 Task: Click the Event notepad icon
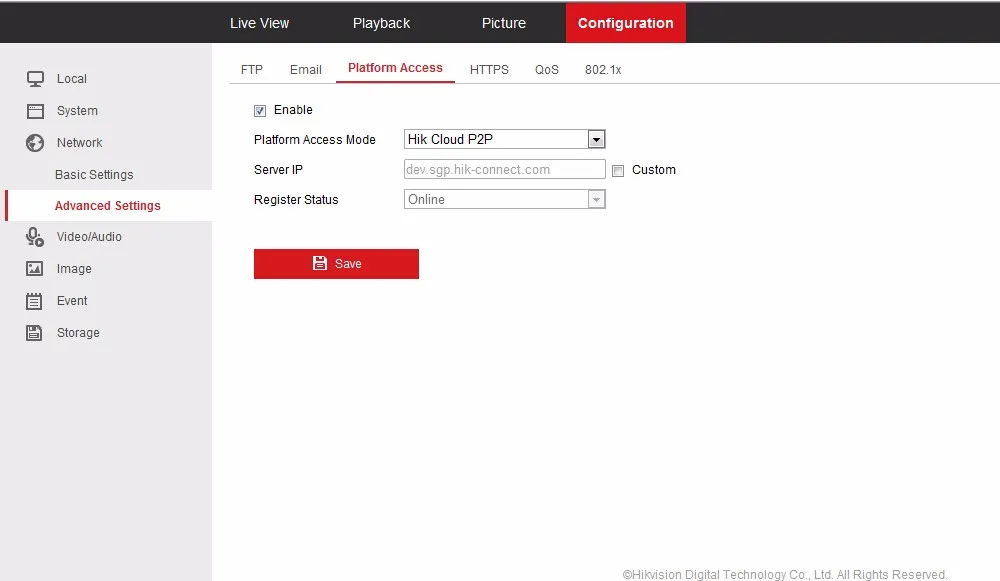34,301
